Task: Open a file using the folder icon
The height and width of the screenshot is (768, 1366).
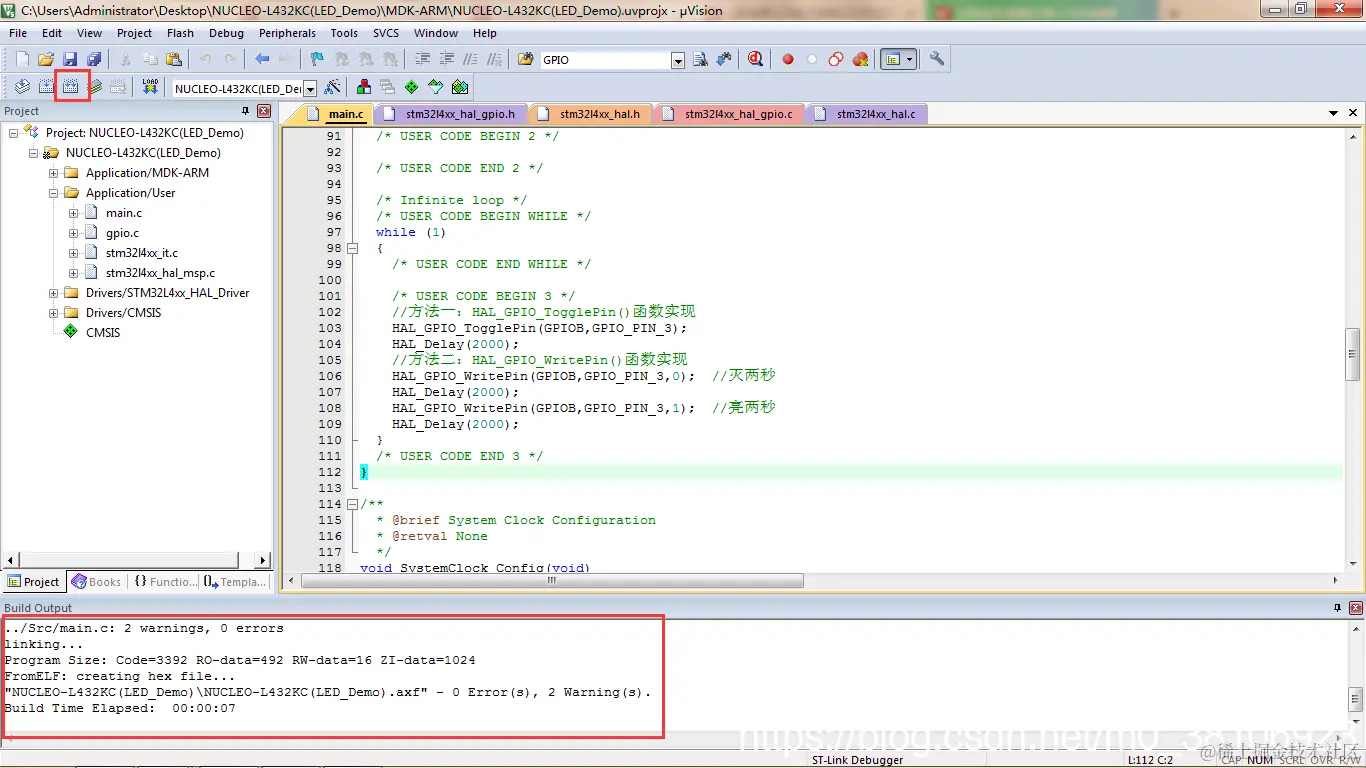Action: pyautogui.click(x=46, y=60)
